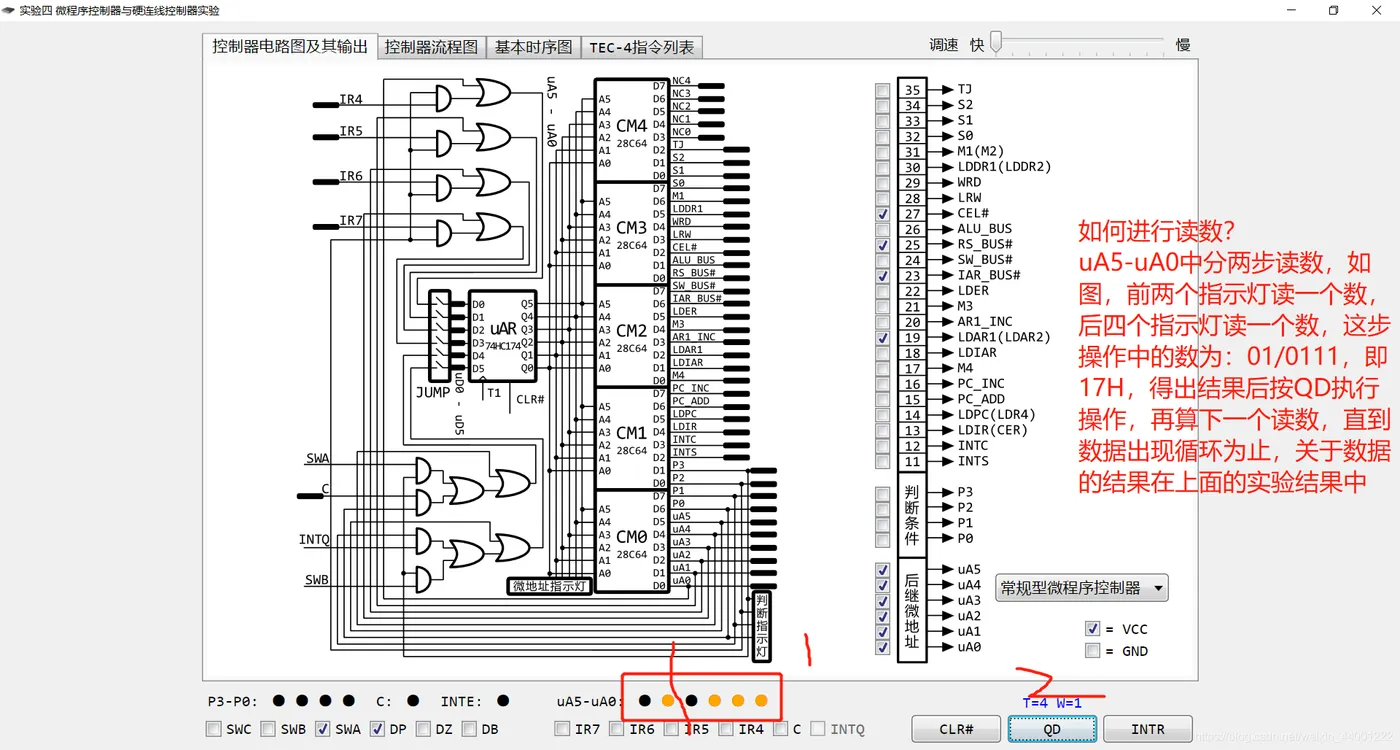Image resolution: width=1400 pixels, height=750 pixels.
Task: Tick the checkbox for signal 35 TJ
Action: click(x=882, y=90)
